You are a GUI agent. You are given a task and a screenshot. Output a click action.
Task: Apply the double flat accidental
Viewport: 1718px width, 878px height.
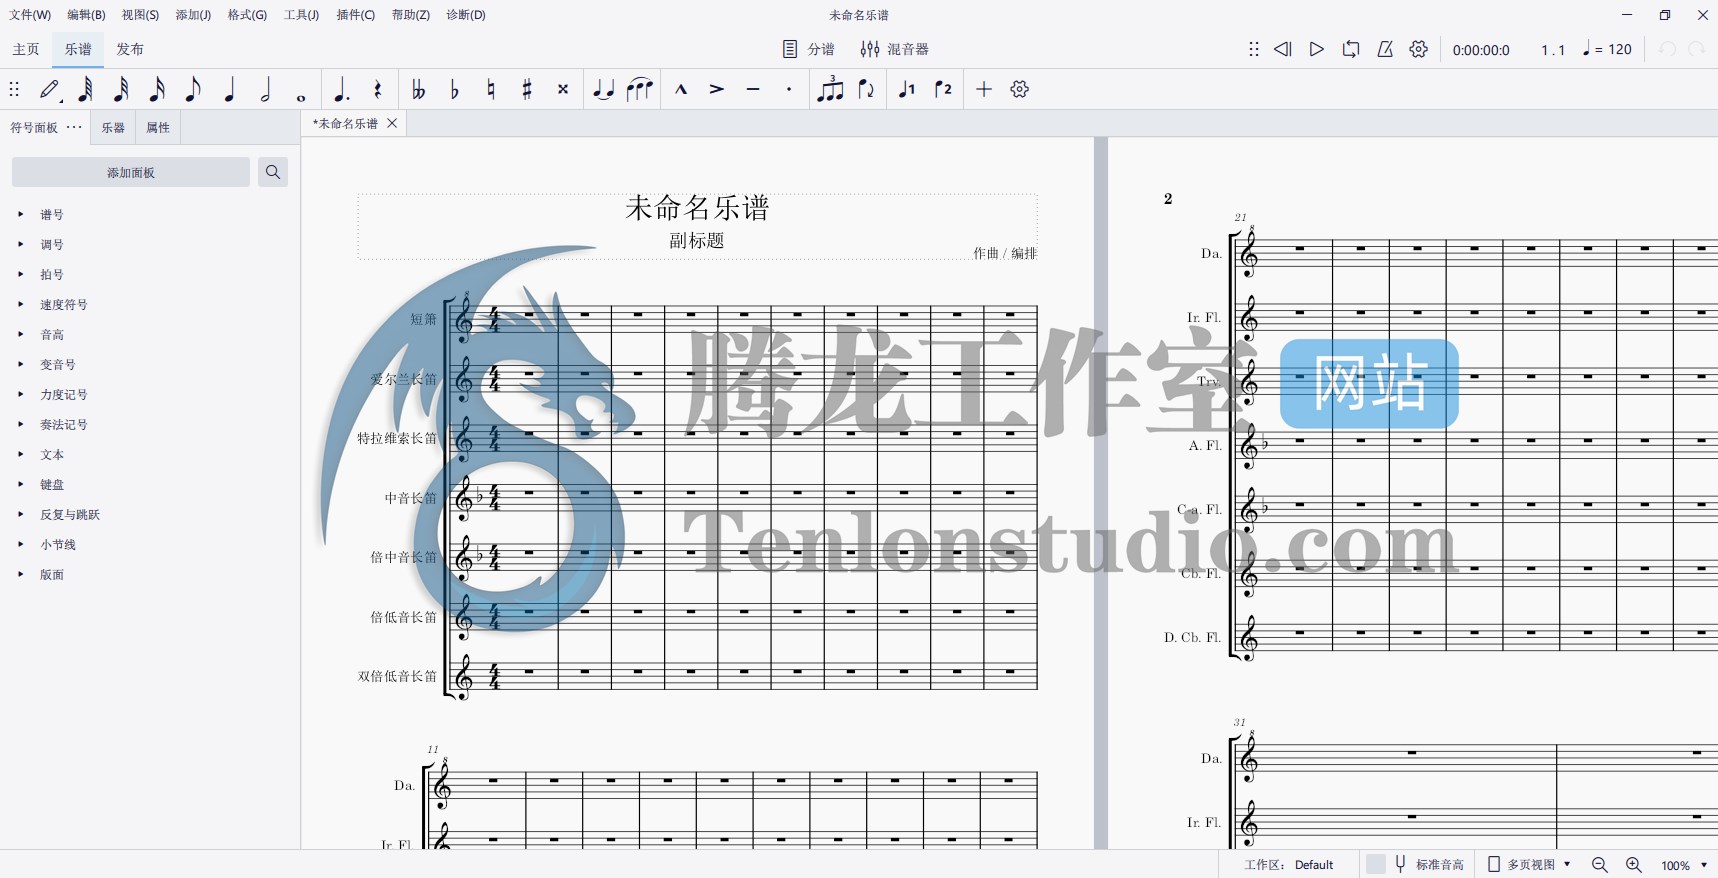[x=419, y=90]
